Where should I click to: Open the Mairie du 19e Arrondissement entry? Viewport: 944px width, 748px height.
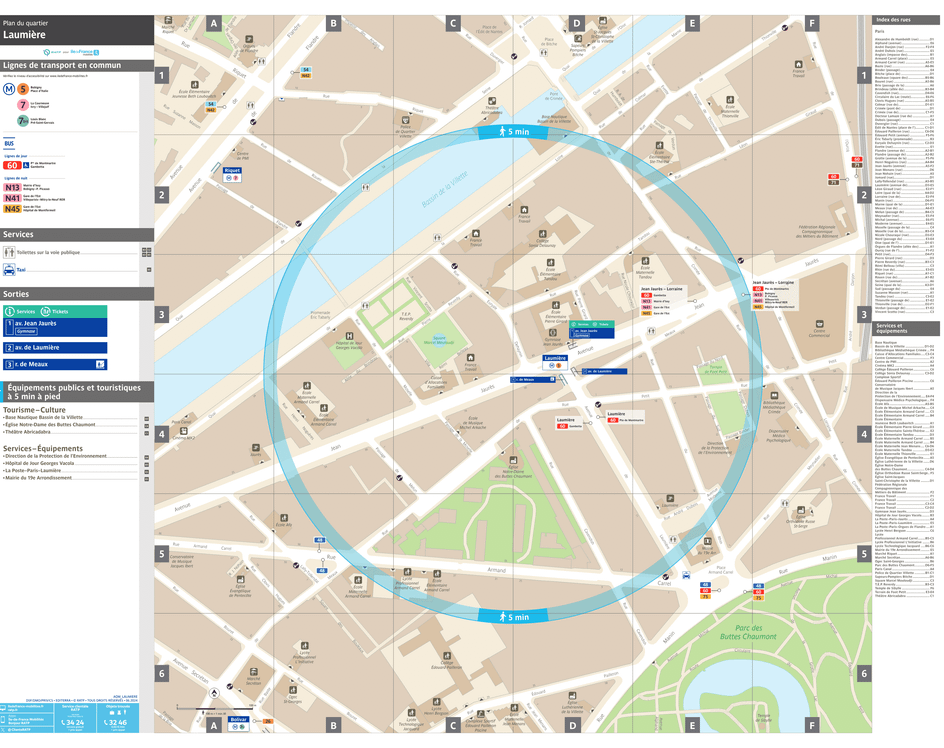tap(40, 479)
